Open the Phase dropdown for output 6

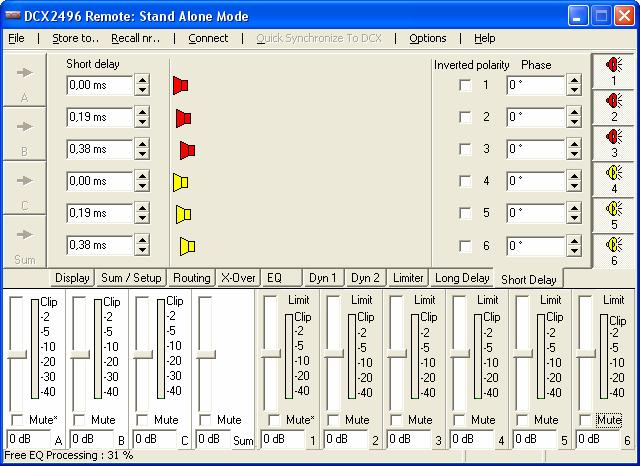574,246
